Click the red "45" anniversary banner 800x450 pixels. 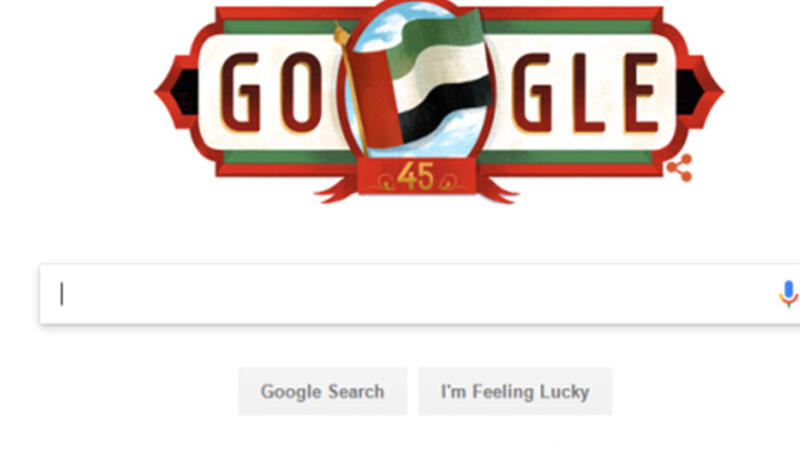[417, 177]
